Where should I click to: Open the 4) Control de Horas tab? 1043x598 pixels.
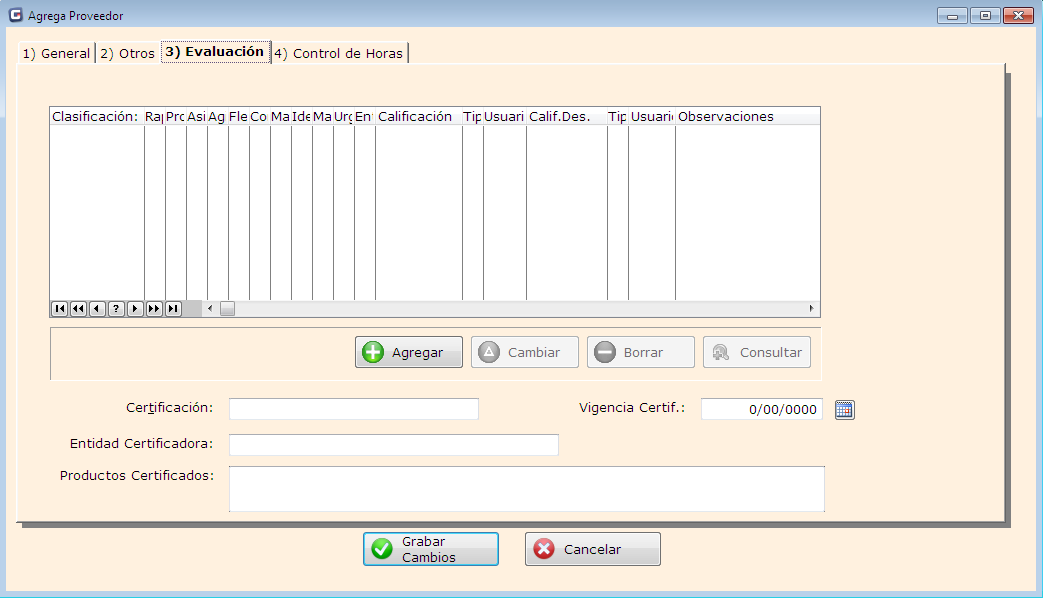click(x=339, y=53)
